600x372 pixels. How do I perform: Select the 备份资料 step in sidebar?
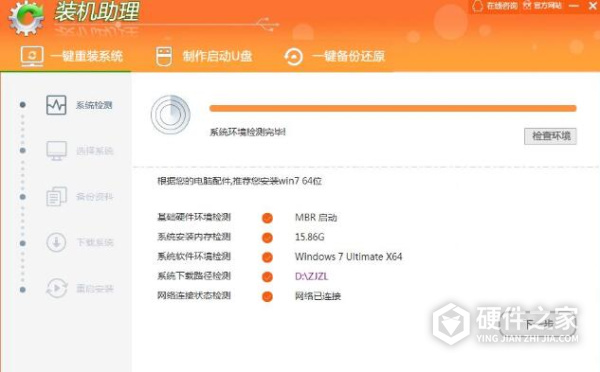coord(79,197)
